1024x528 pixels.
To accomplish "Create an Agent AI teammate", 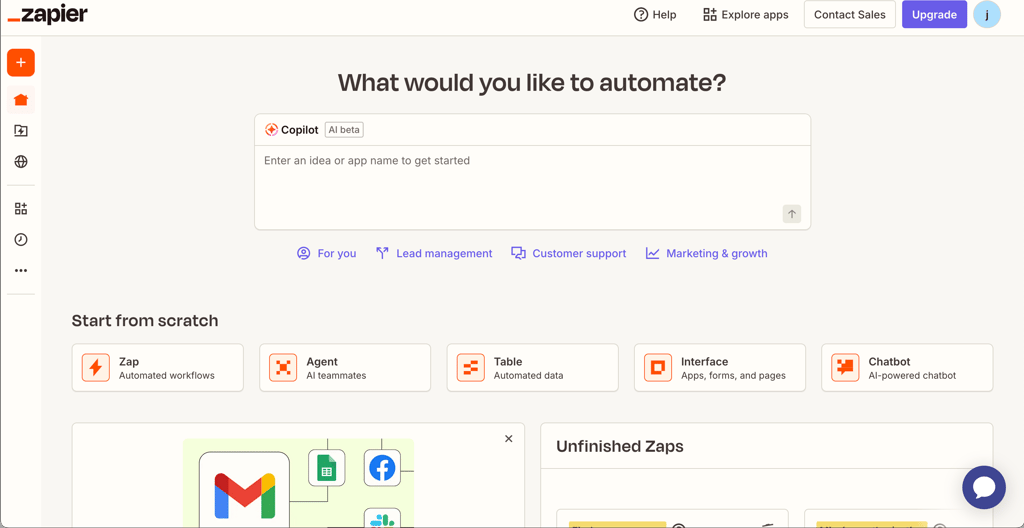I will [345, 367].
